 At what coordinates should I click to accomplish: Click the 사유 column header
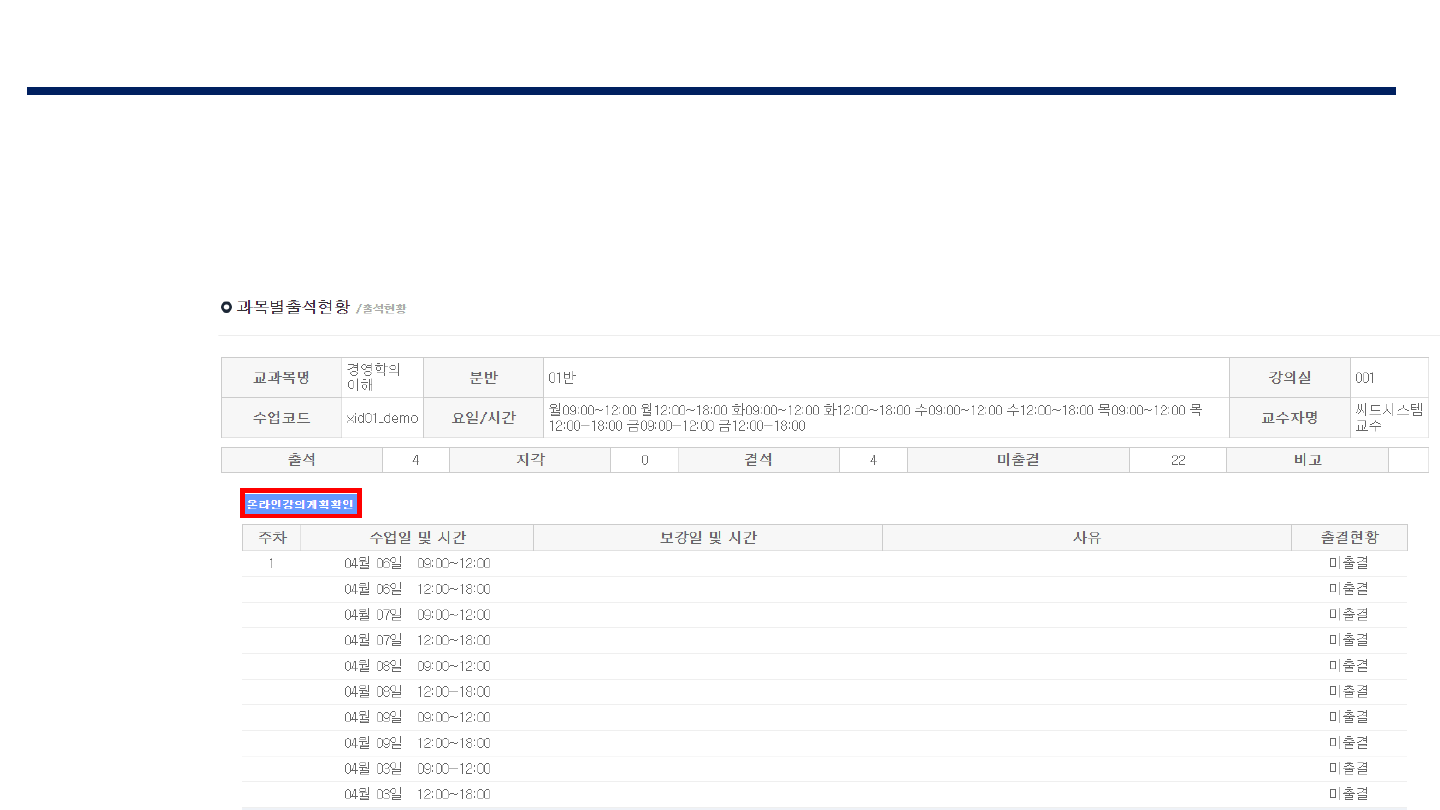coord(1086,538)
